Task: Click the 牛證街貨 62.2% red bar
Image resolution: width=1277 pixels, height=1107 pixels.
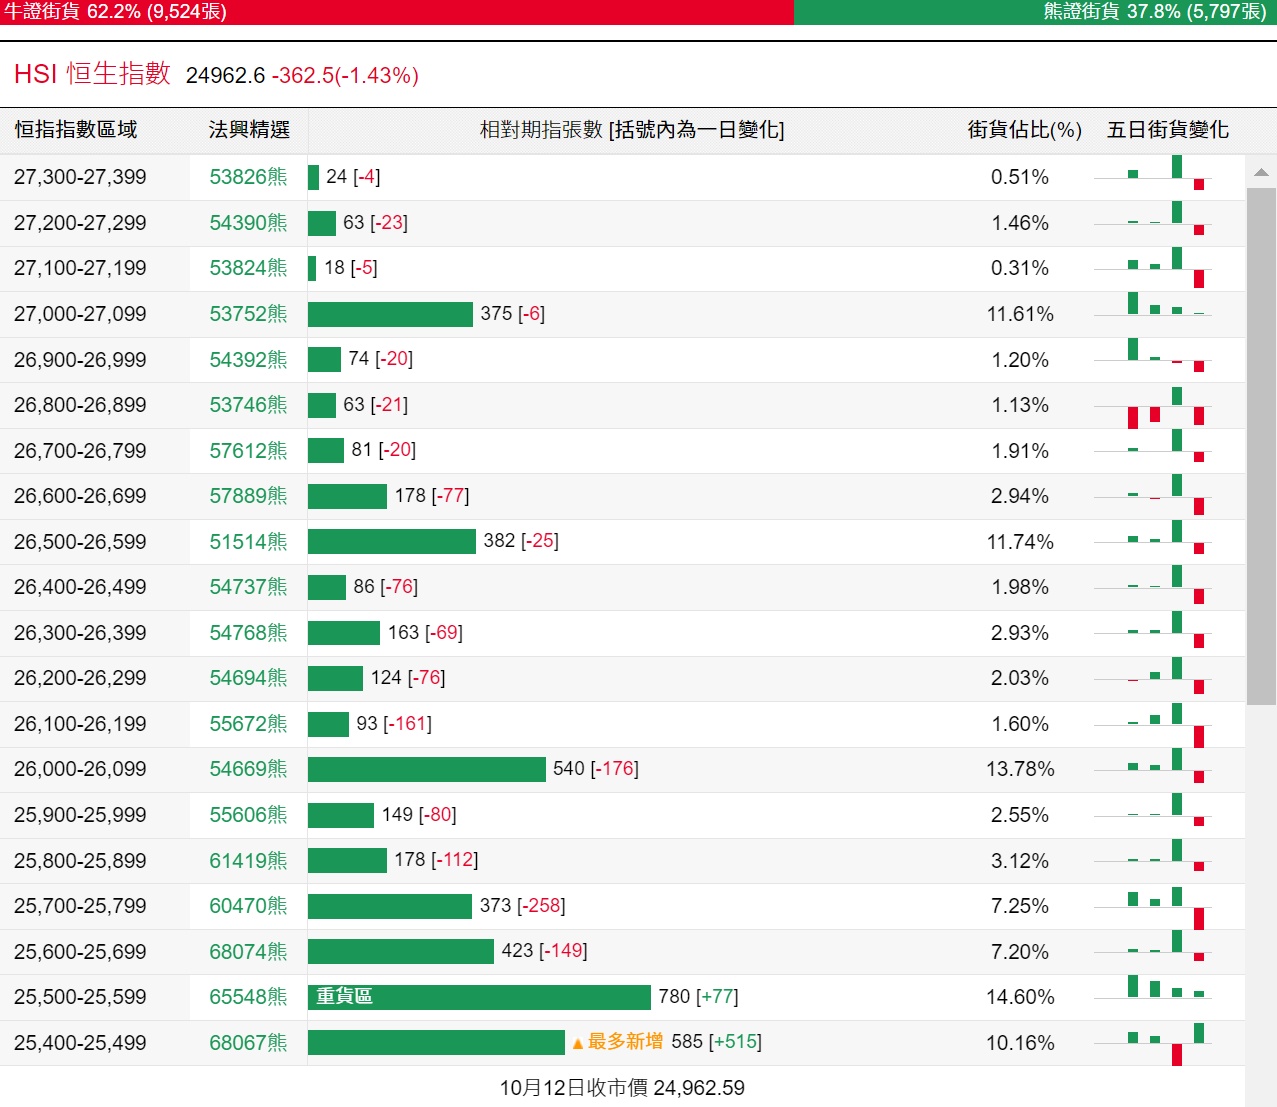Action: 397,12
